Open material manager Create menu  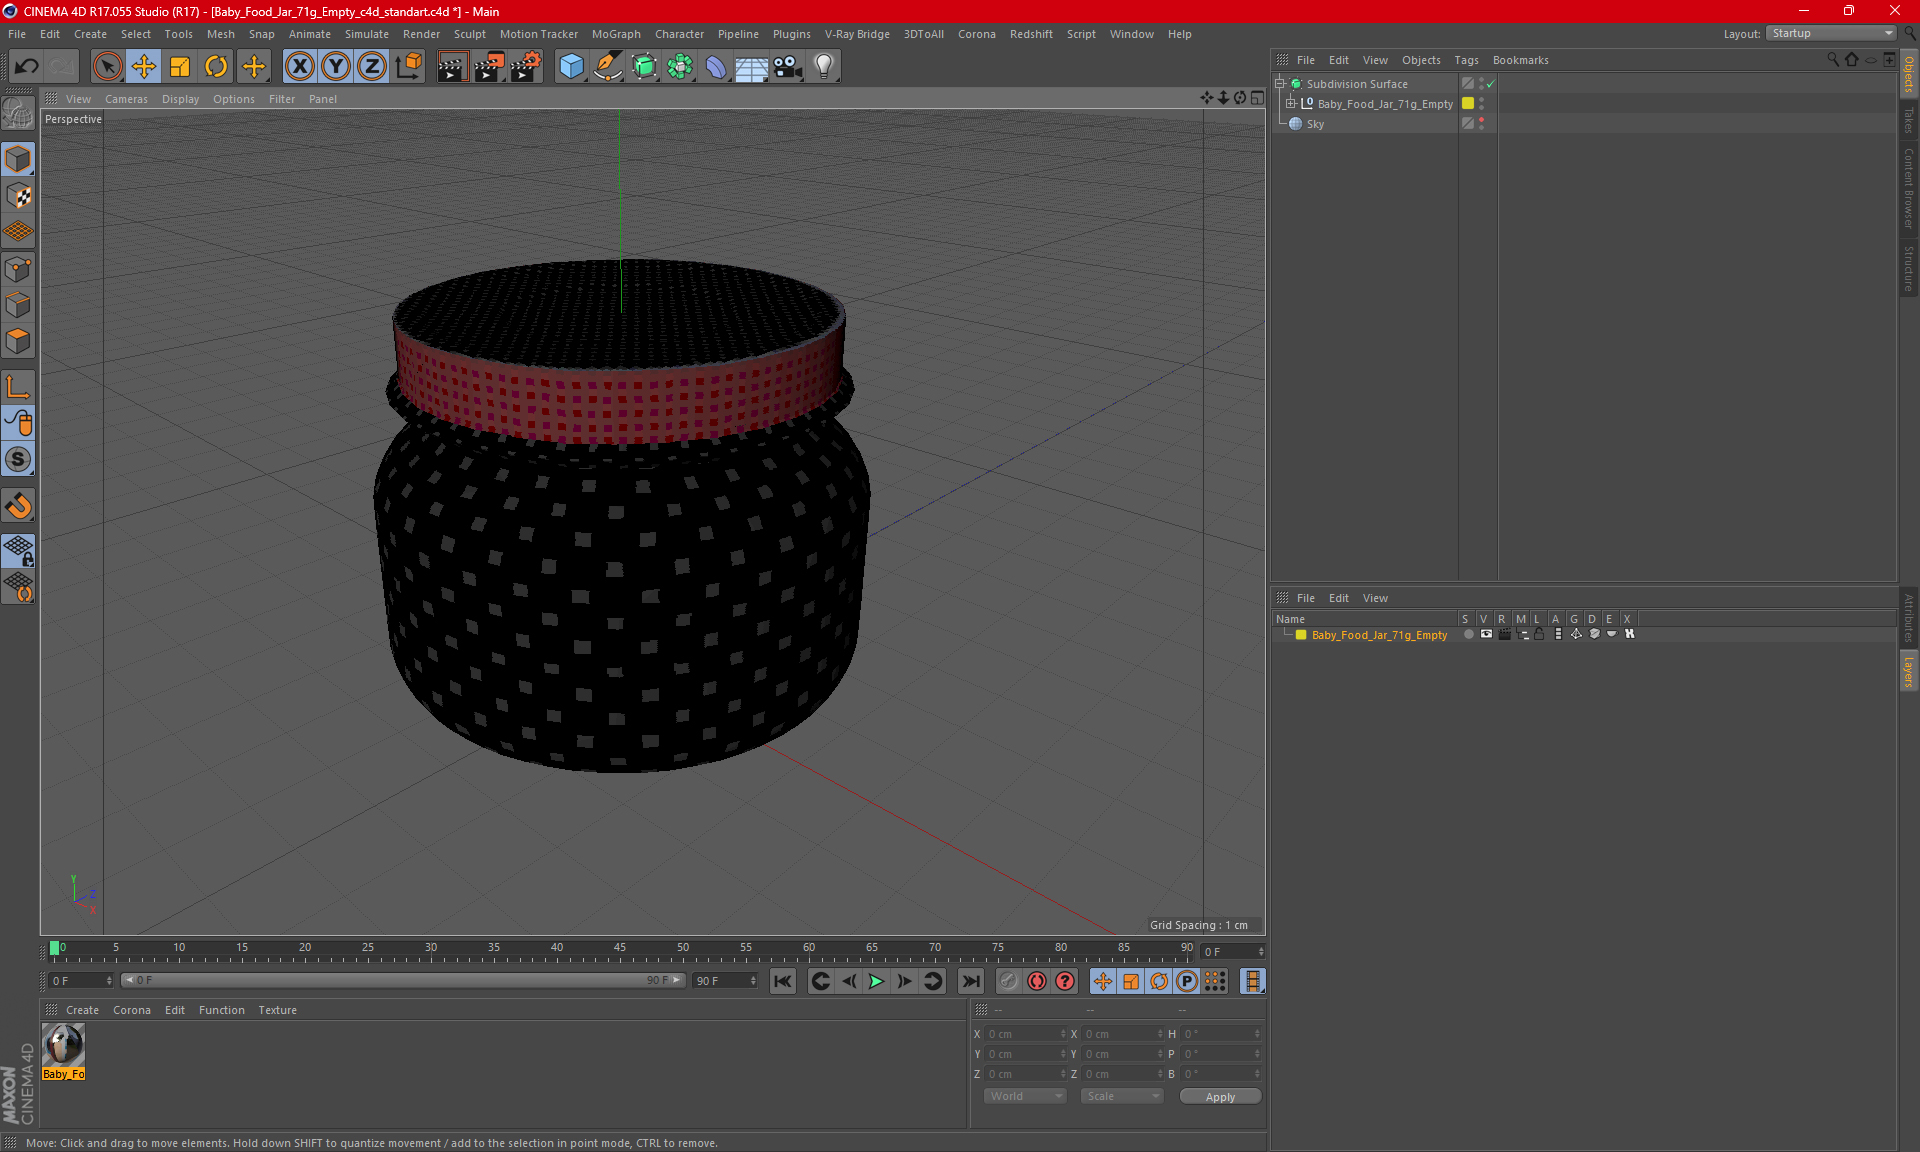pos(82,1010)
